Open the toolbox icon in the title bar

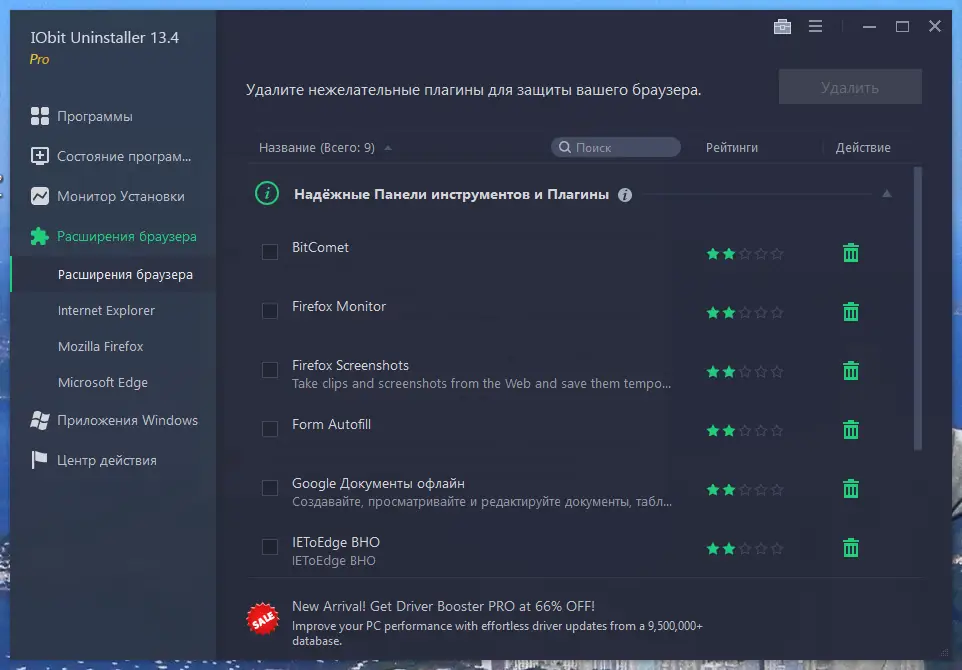782,26
